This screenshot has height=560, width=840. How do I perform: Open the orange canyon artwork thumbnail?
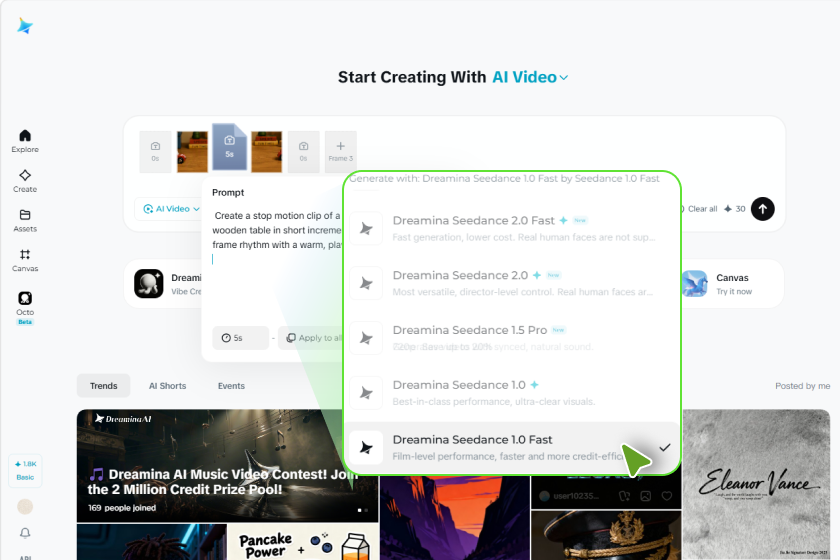tap(454, 518)
